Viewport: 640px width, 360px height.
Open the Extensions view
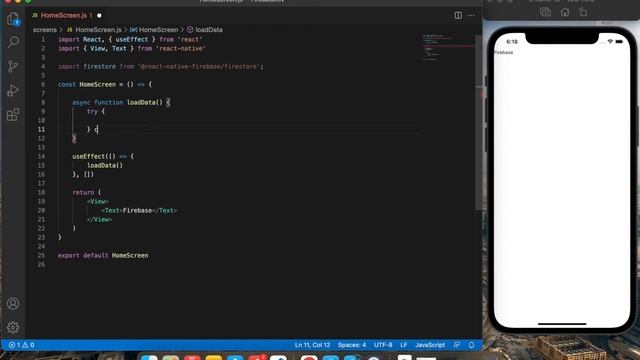(13, 115)
